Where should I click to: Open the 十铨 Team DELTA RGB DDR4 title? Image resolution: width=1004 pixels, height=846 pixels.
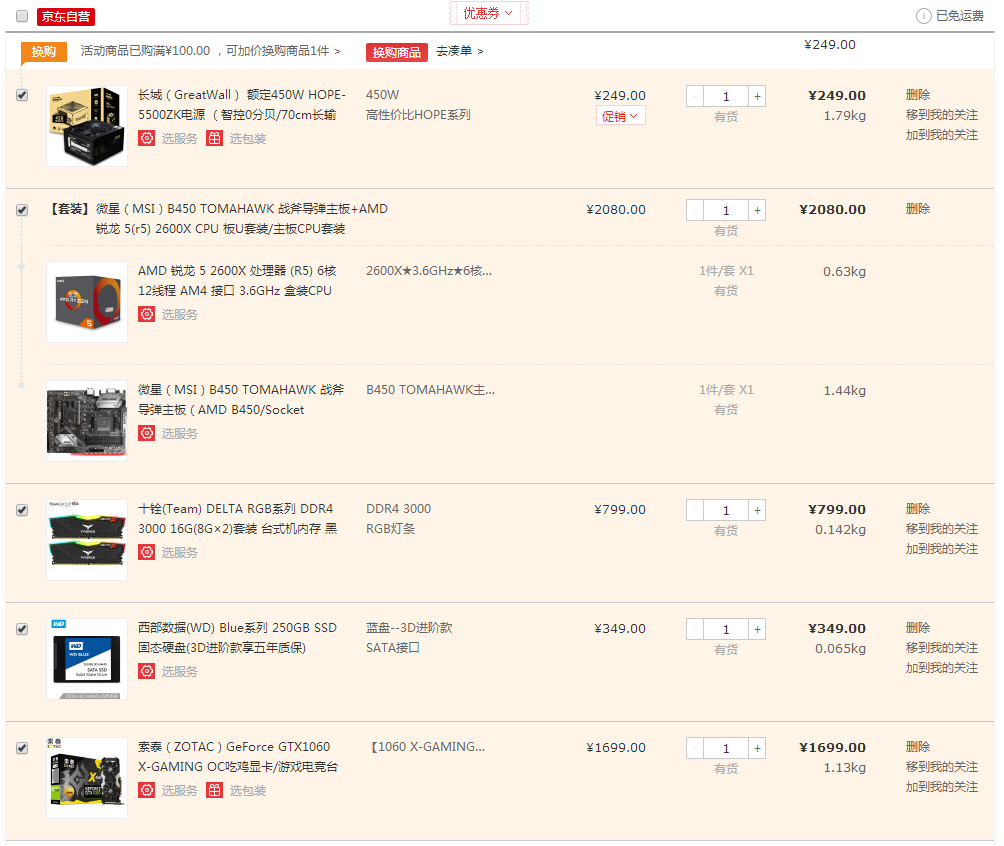[238, 519]
